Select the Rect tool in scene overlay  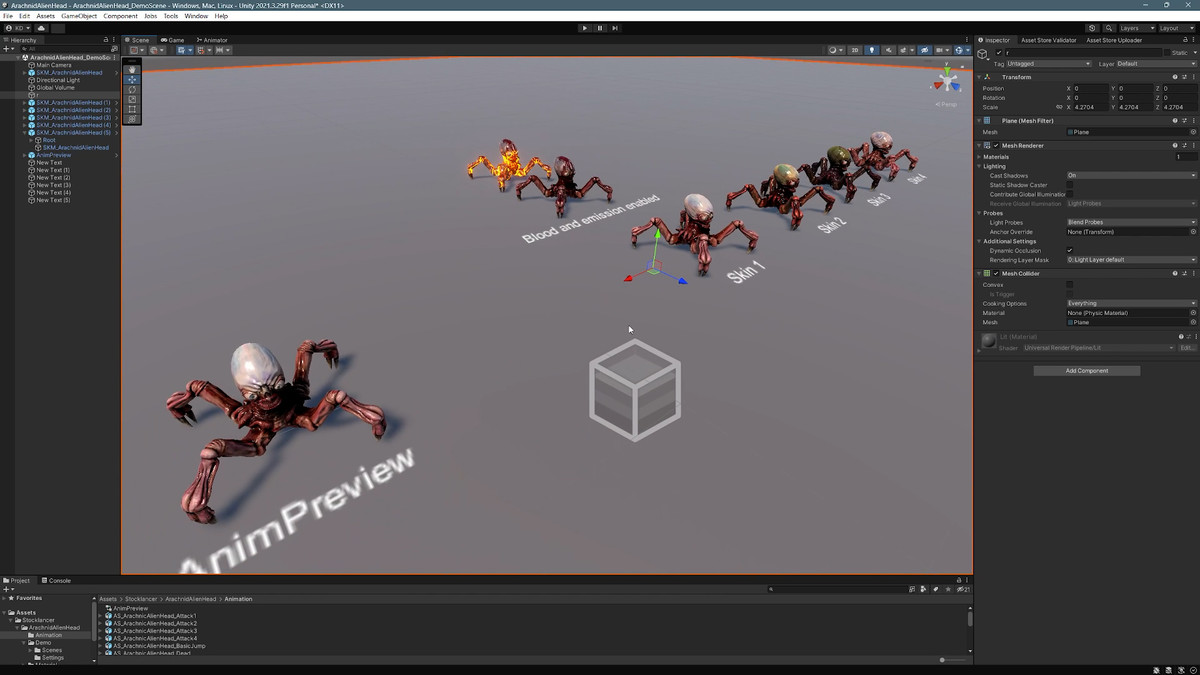pos(132,109)
